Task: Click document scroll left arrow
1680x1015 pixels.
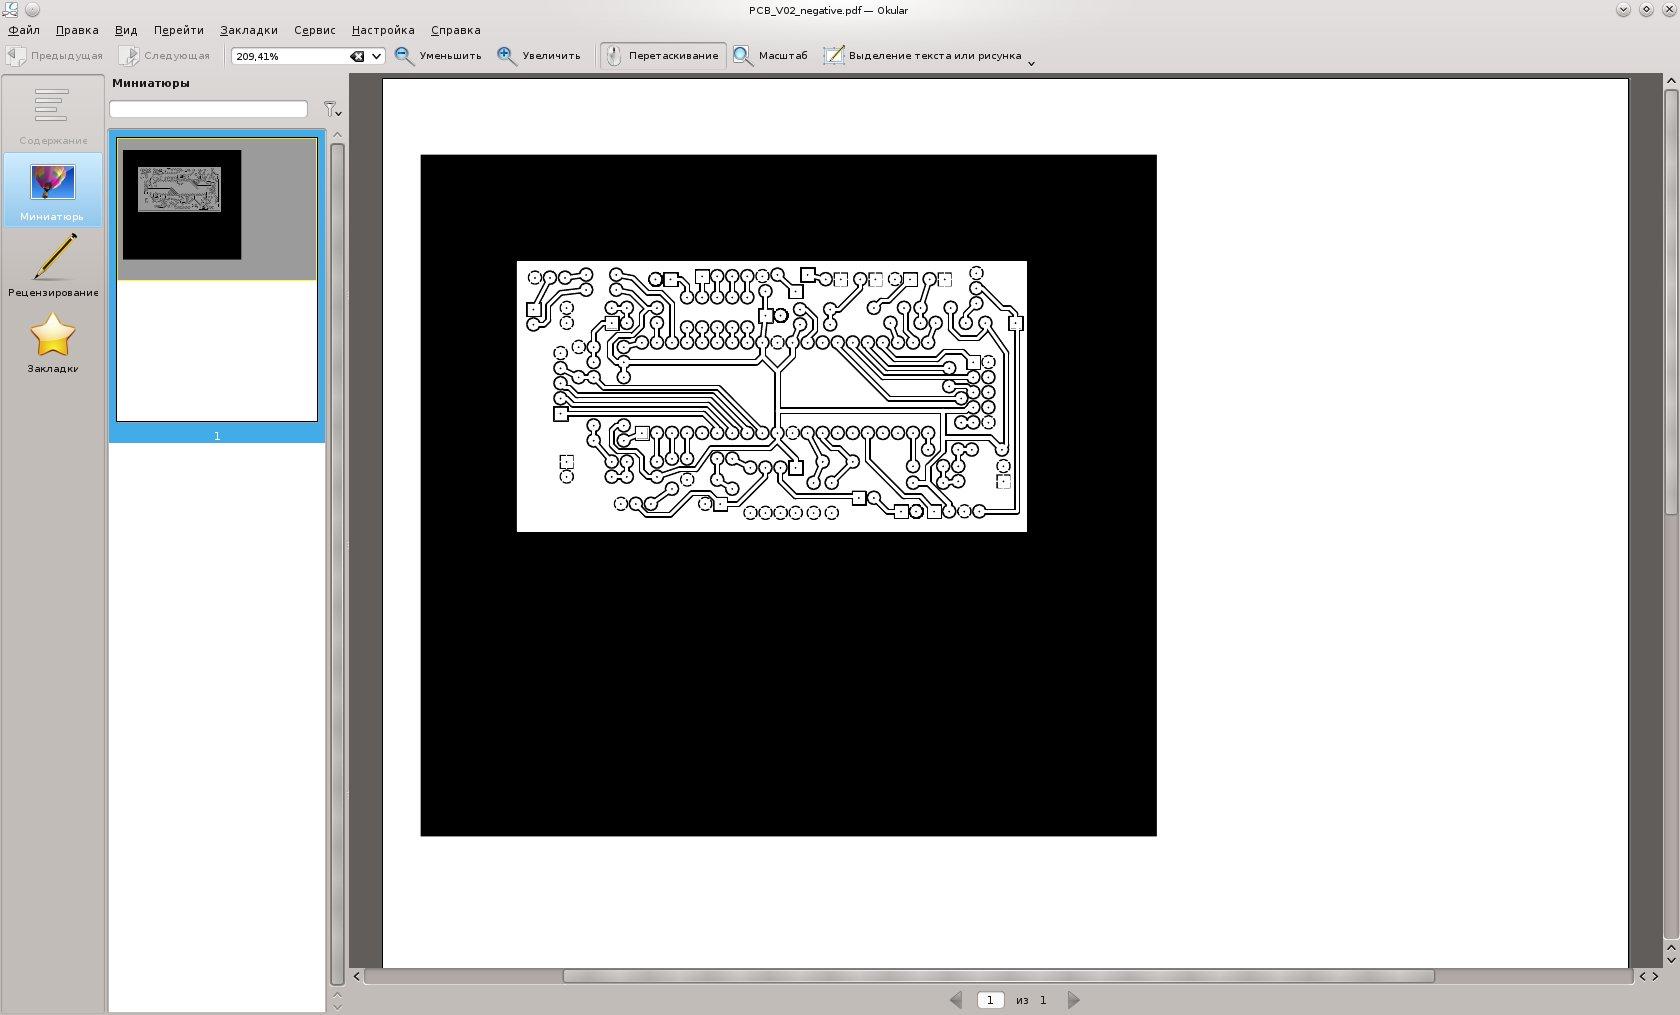Action: coord(357,976)
